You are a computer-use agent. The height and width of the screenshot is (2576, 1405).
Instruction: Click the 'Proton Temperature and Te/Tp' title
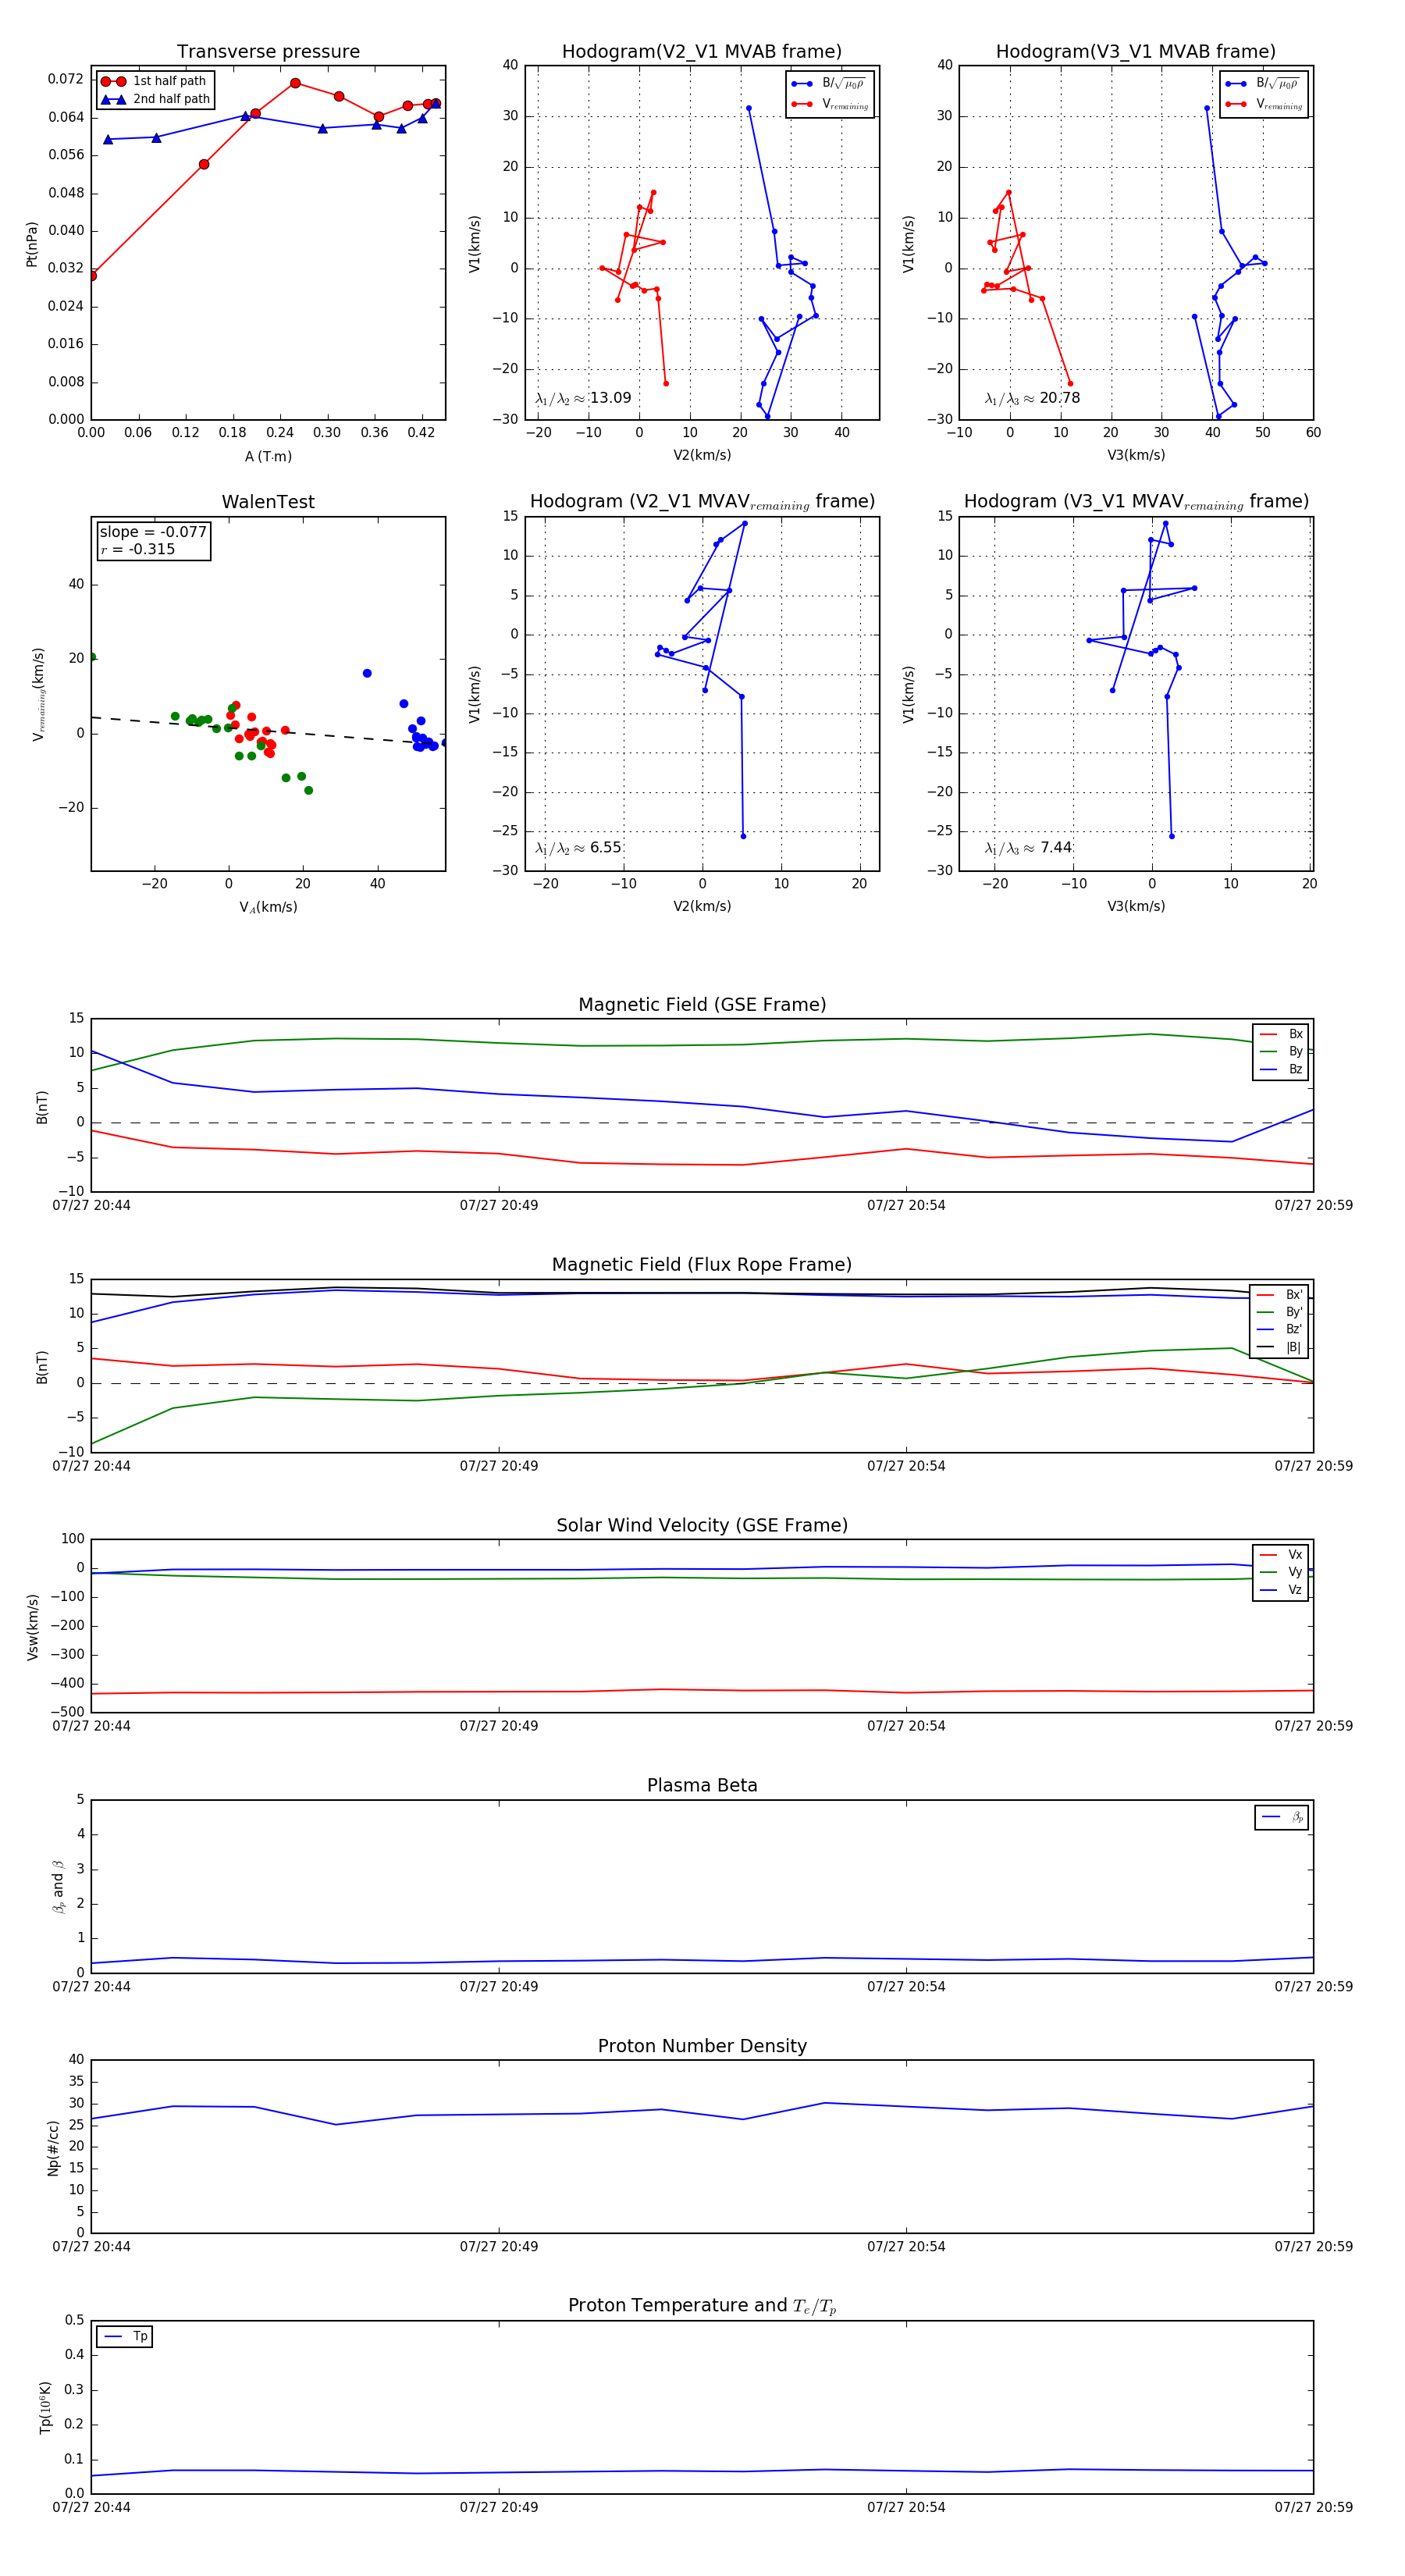[x=702, y=2306]
